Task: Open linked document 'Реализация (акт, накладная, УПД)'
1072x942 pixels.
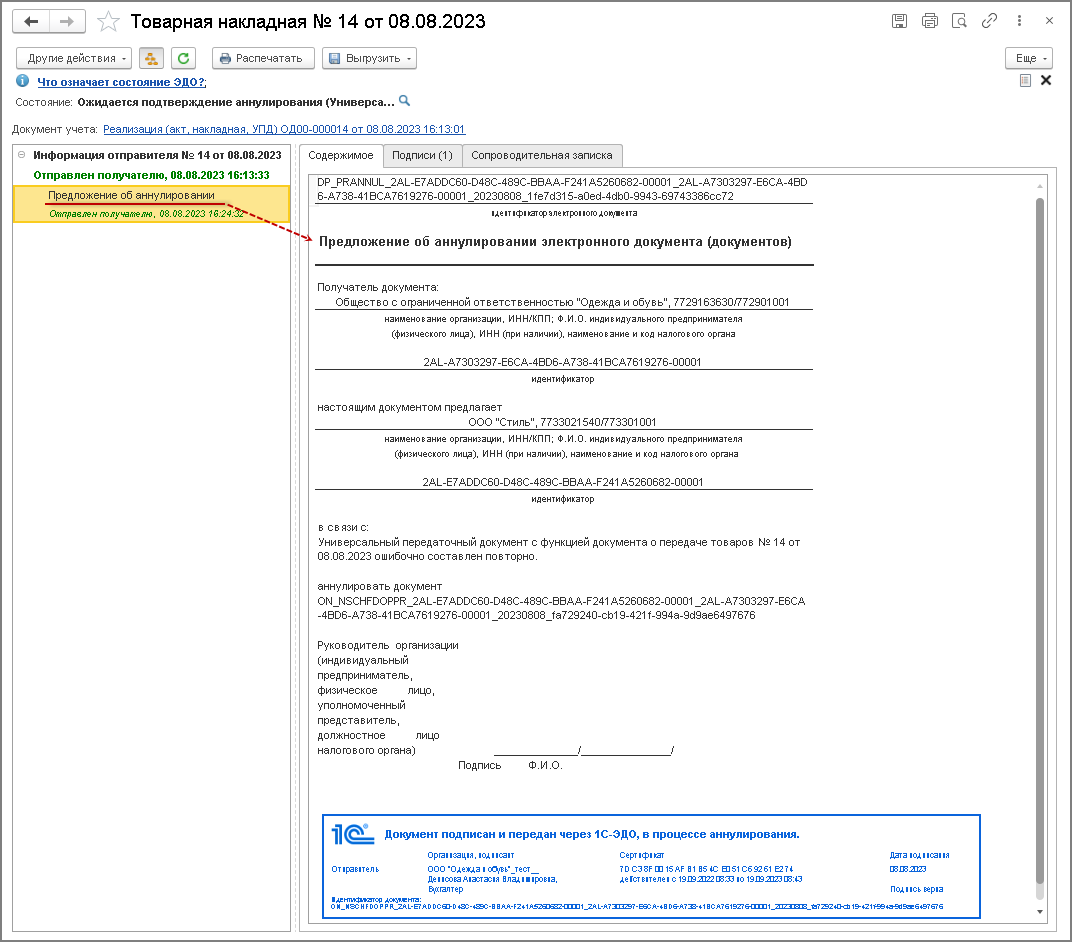Action: [284, 129]
